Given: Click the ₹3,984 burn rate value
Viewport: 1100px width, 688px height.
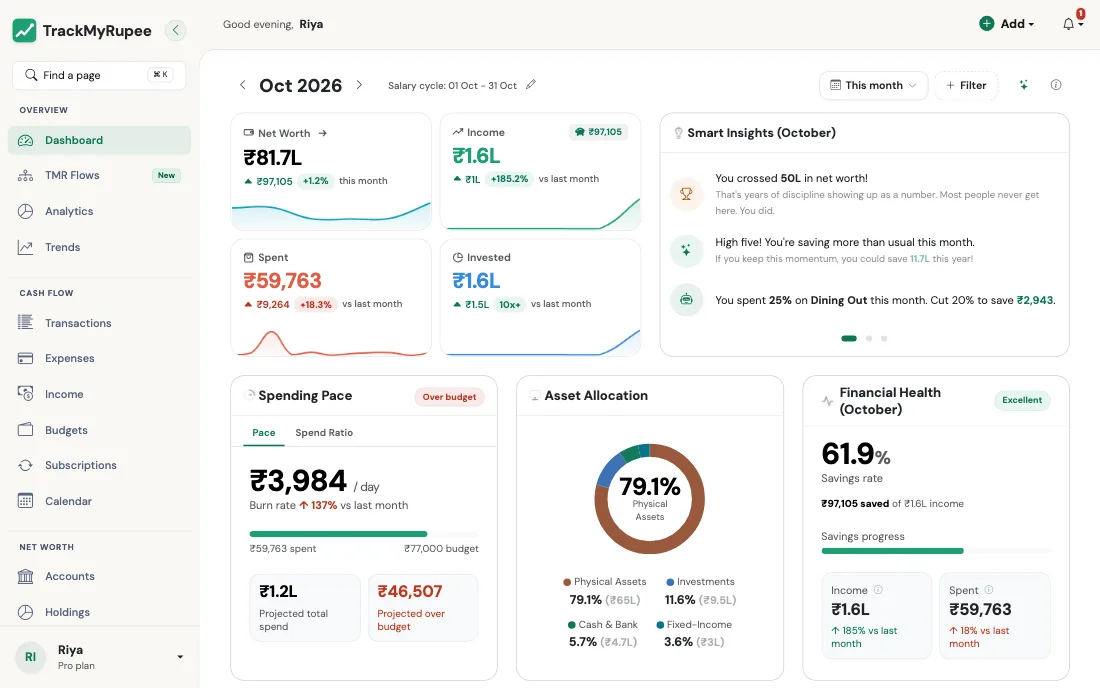Looking at the screenshot, I should pos(298,481).
